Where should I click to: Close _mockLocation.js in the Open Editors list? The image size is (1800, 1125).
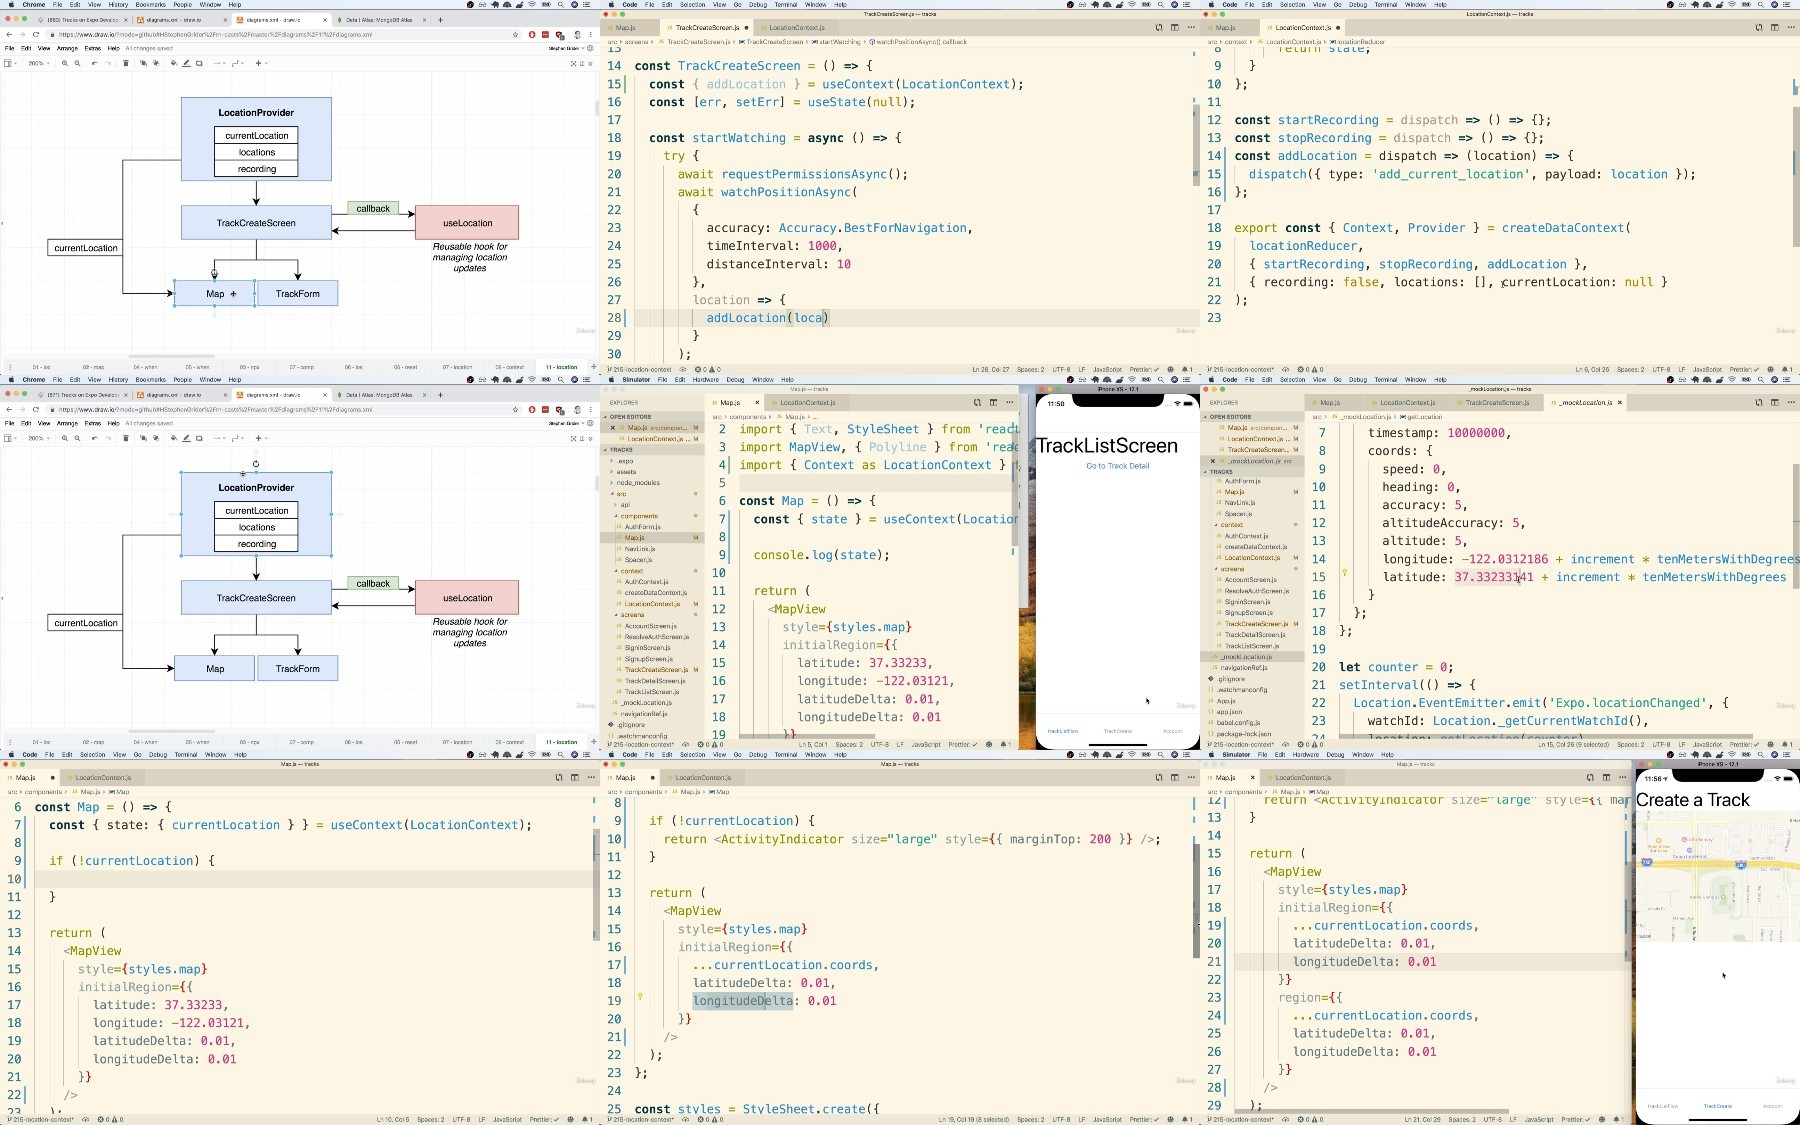point(1213,461)
